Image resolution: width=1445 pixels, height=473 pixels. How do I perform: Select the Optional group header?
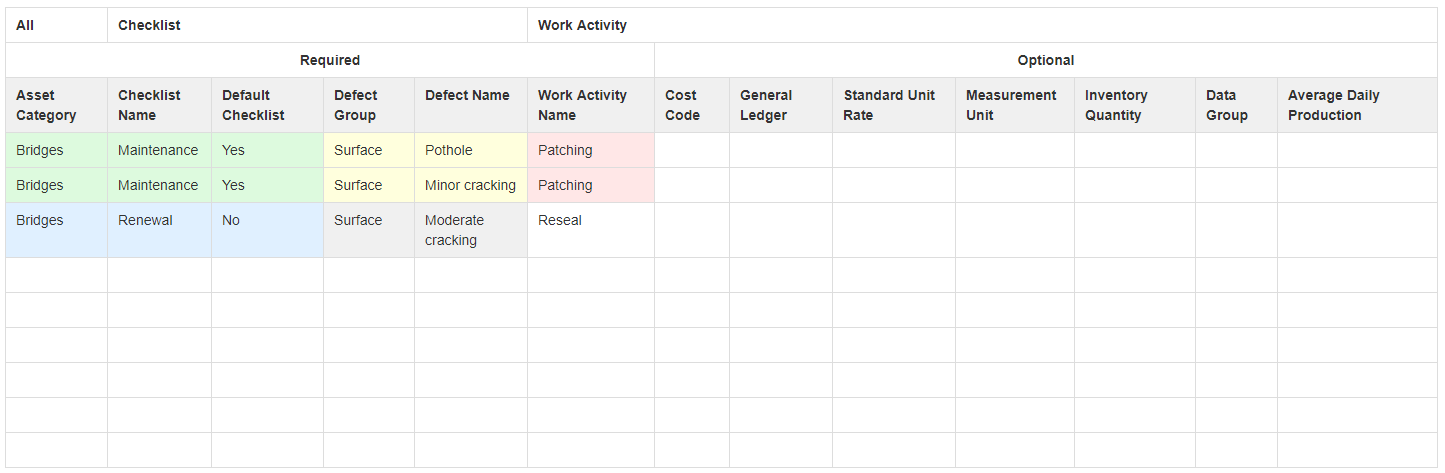(x=1046, y=60)
